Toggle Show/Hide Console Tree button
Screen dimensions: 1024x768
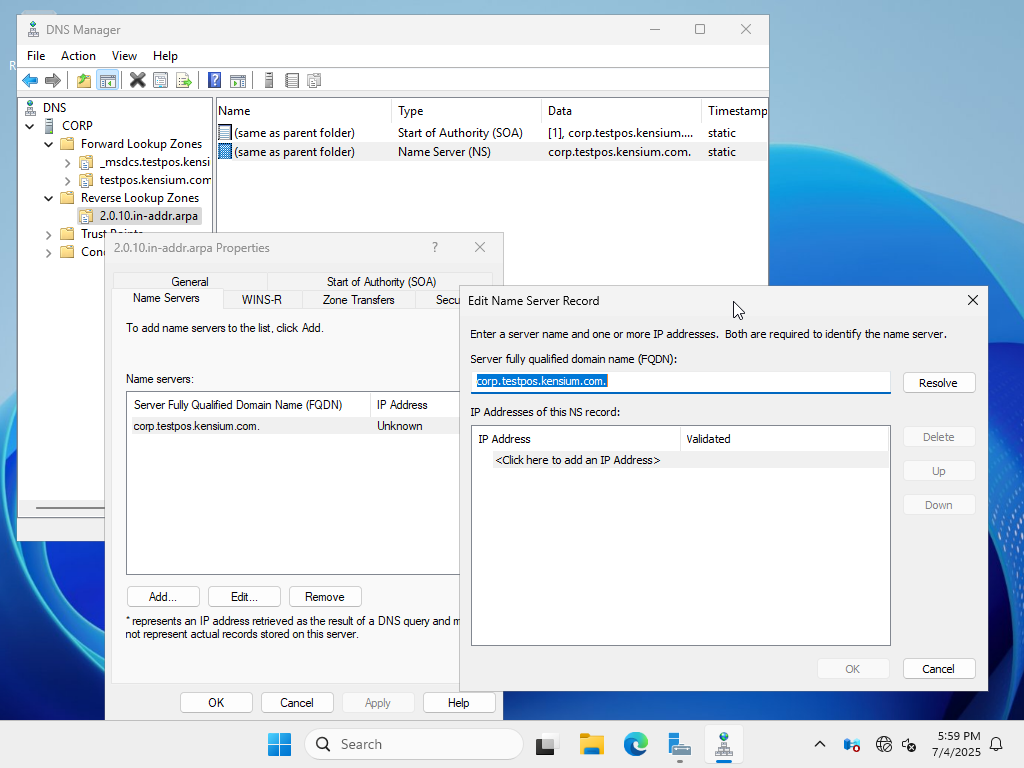click(108, 80)
